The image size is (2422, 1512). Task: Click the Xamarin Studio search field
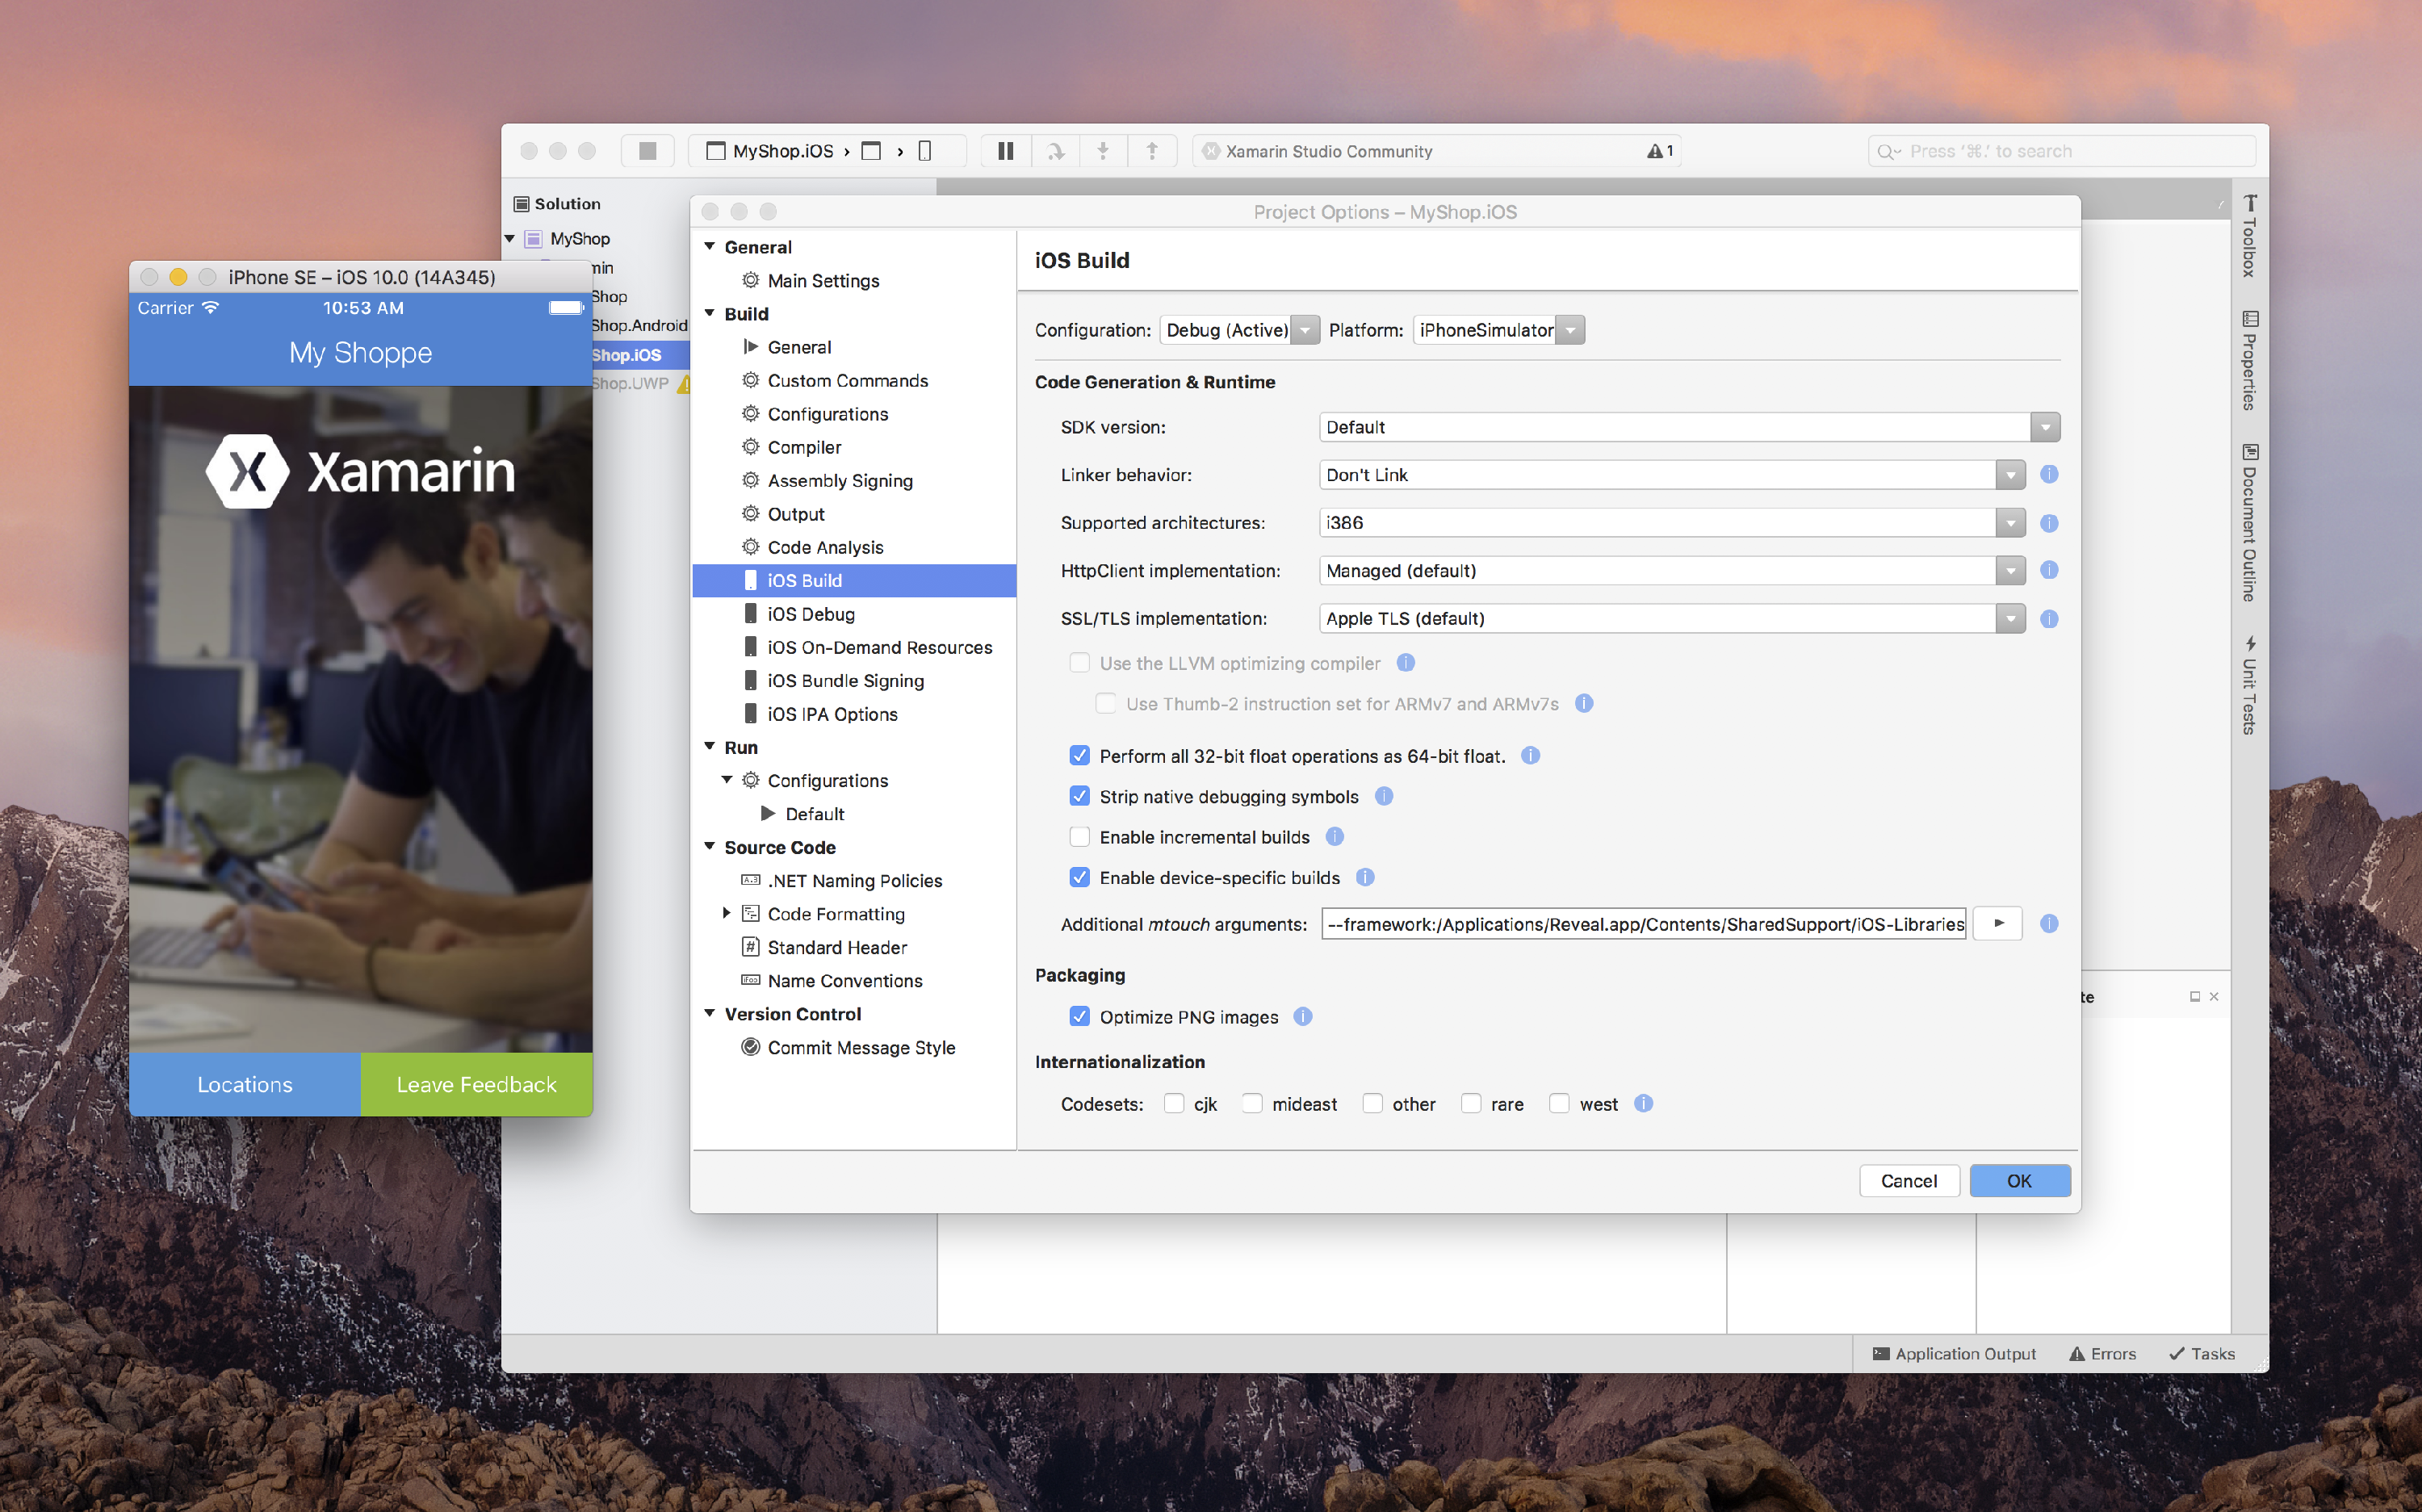2061,151
